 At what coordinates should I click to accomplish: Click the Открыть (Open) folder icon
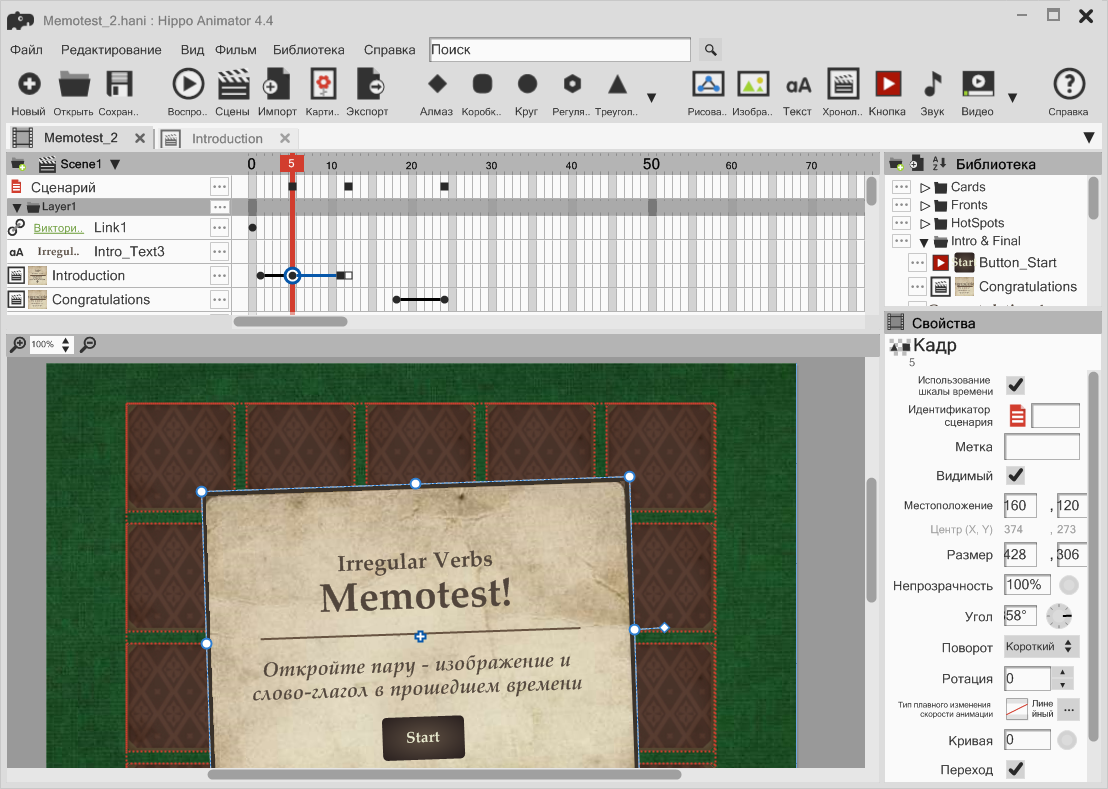coord(73,84)
